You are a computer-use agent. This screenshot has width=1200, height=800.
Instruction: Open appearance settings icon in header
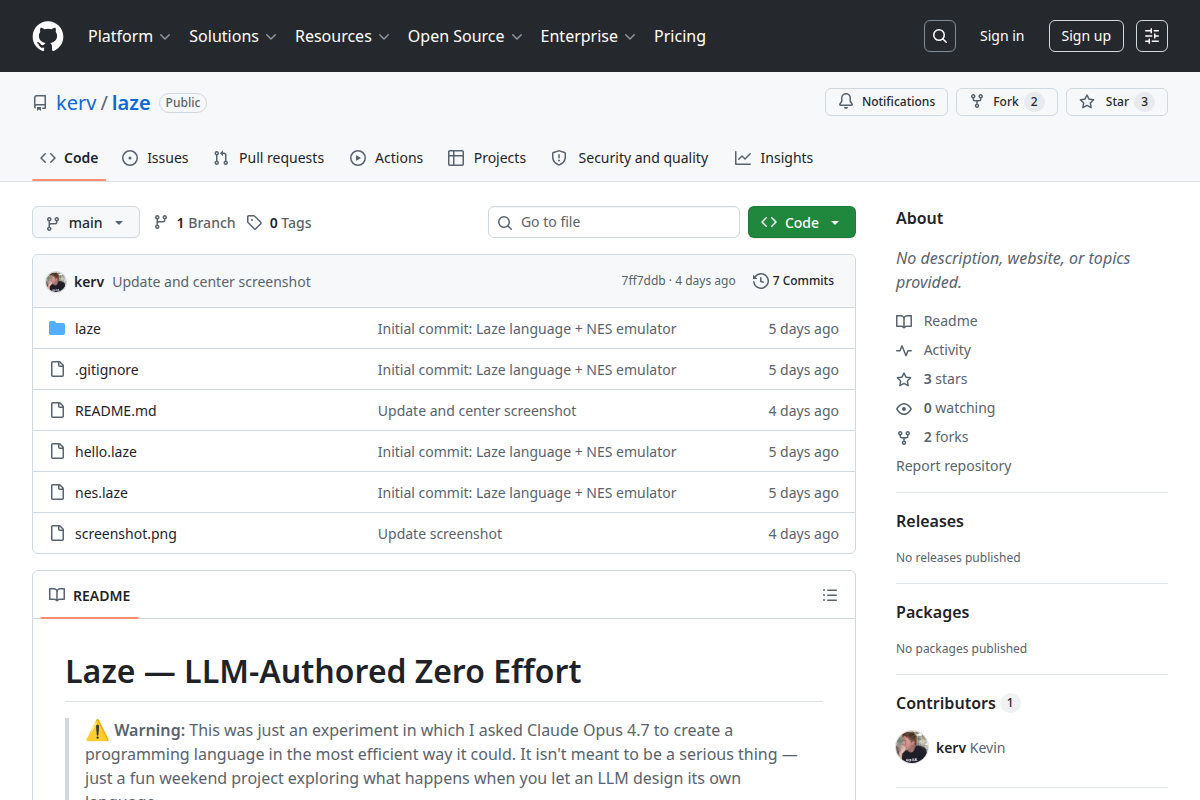[1152, 36]
